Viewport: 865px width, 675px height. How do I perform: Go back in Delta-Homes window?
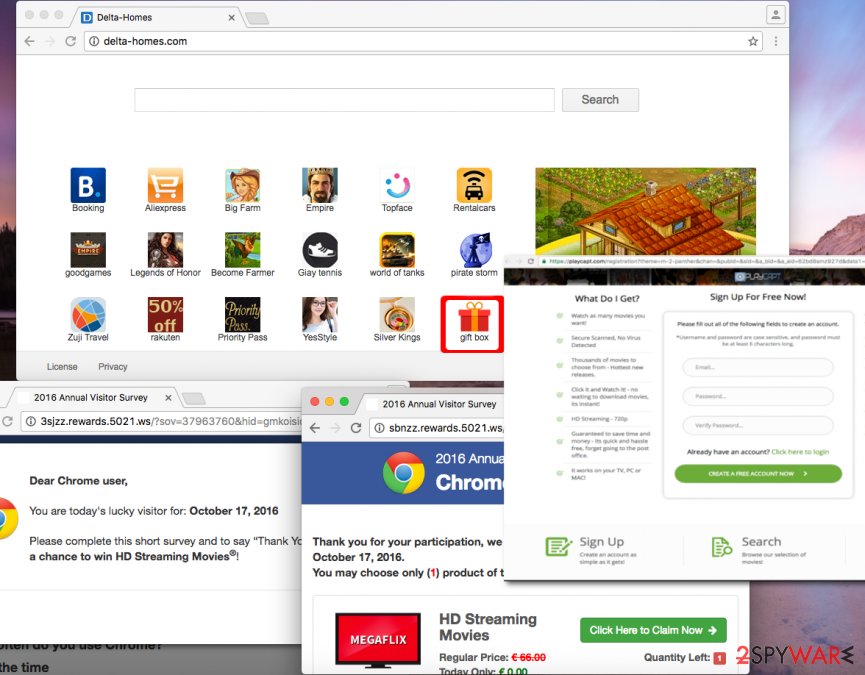pos(30,41)
